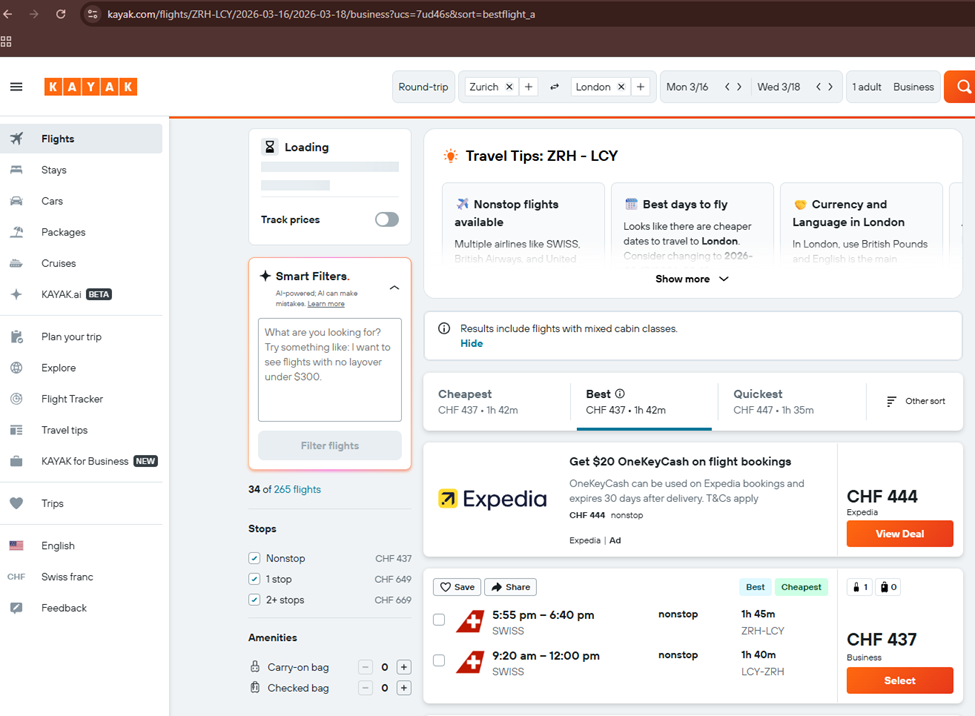Sort results by Best tab

click(x=644, y=401)
